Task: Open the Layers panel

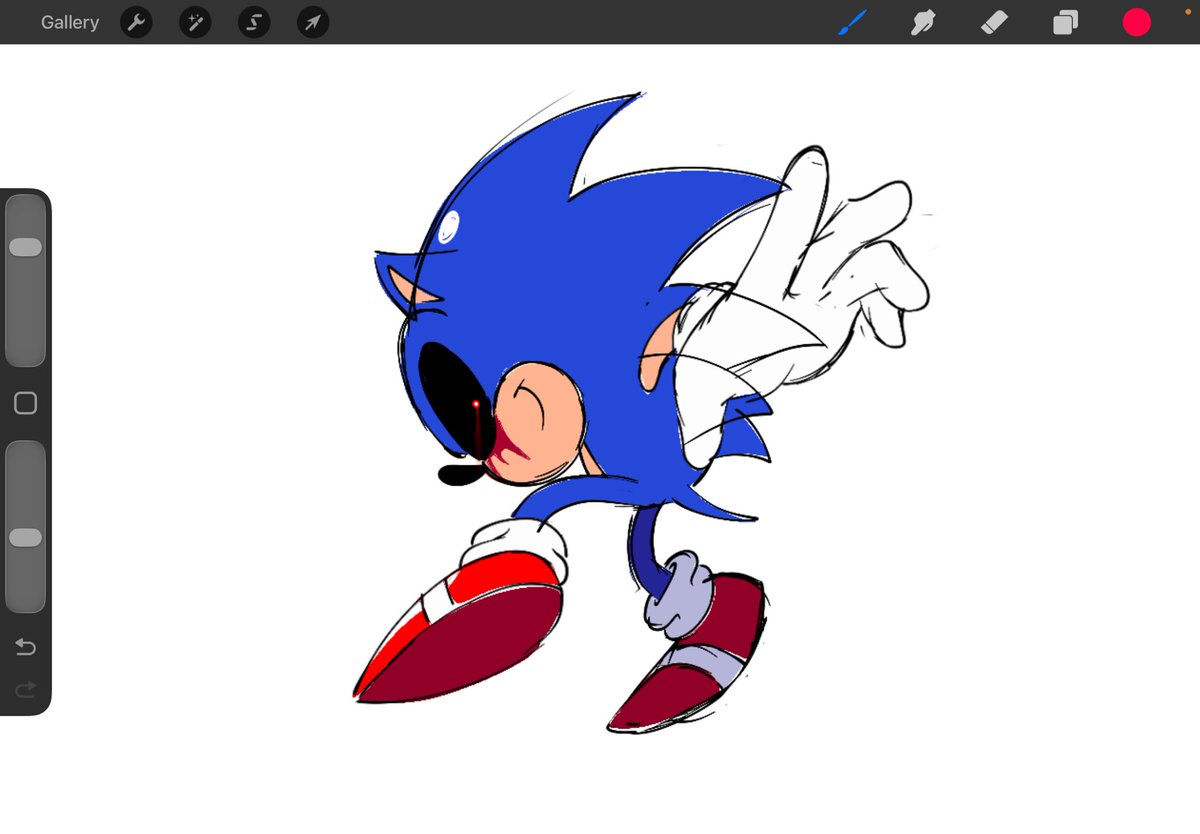Action: click(x=1066, y=23)
